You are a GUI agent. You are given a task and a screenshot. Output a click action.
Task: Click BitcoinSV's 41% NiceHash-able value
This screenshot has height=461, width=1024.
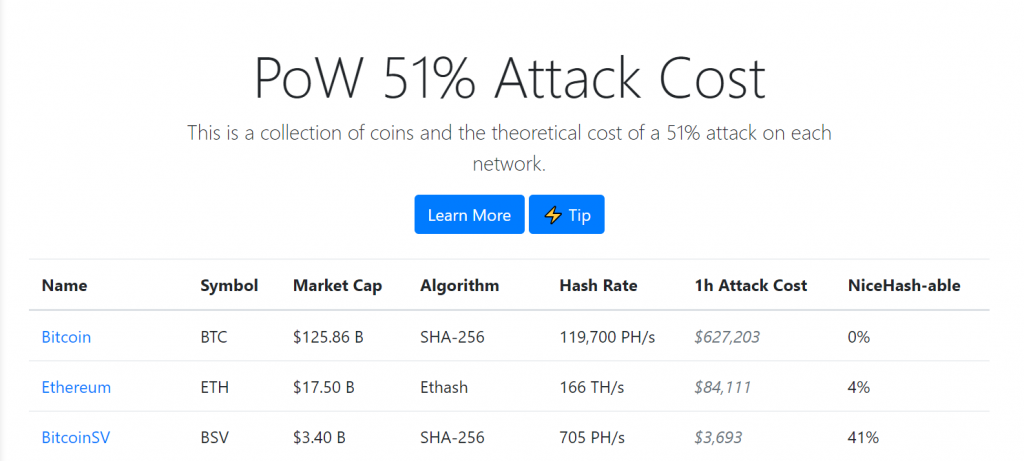[x=862, y=437]
